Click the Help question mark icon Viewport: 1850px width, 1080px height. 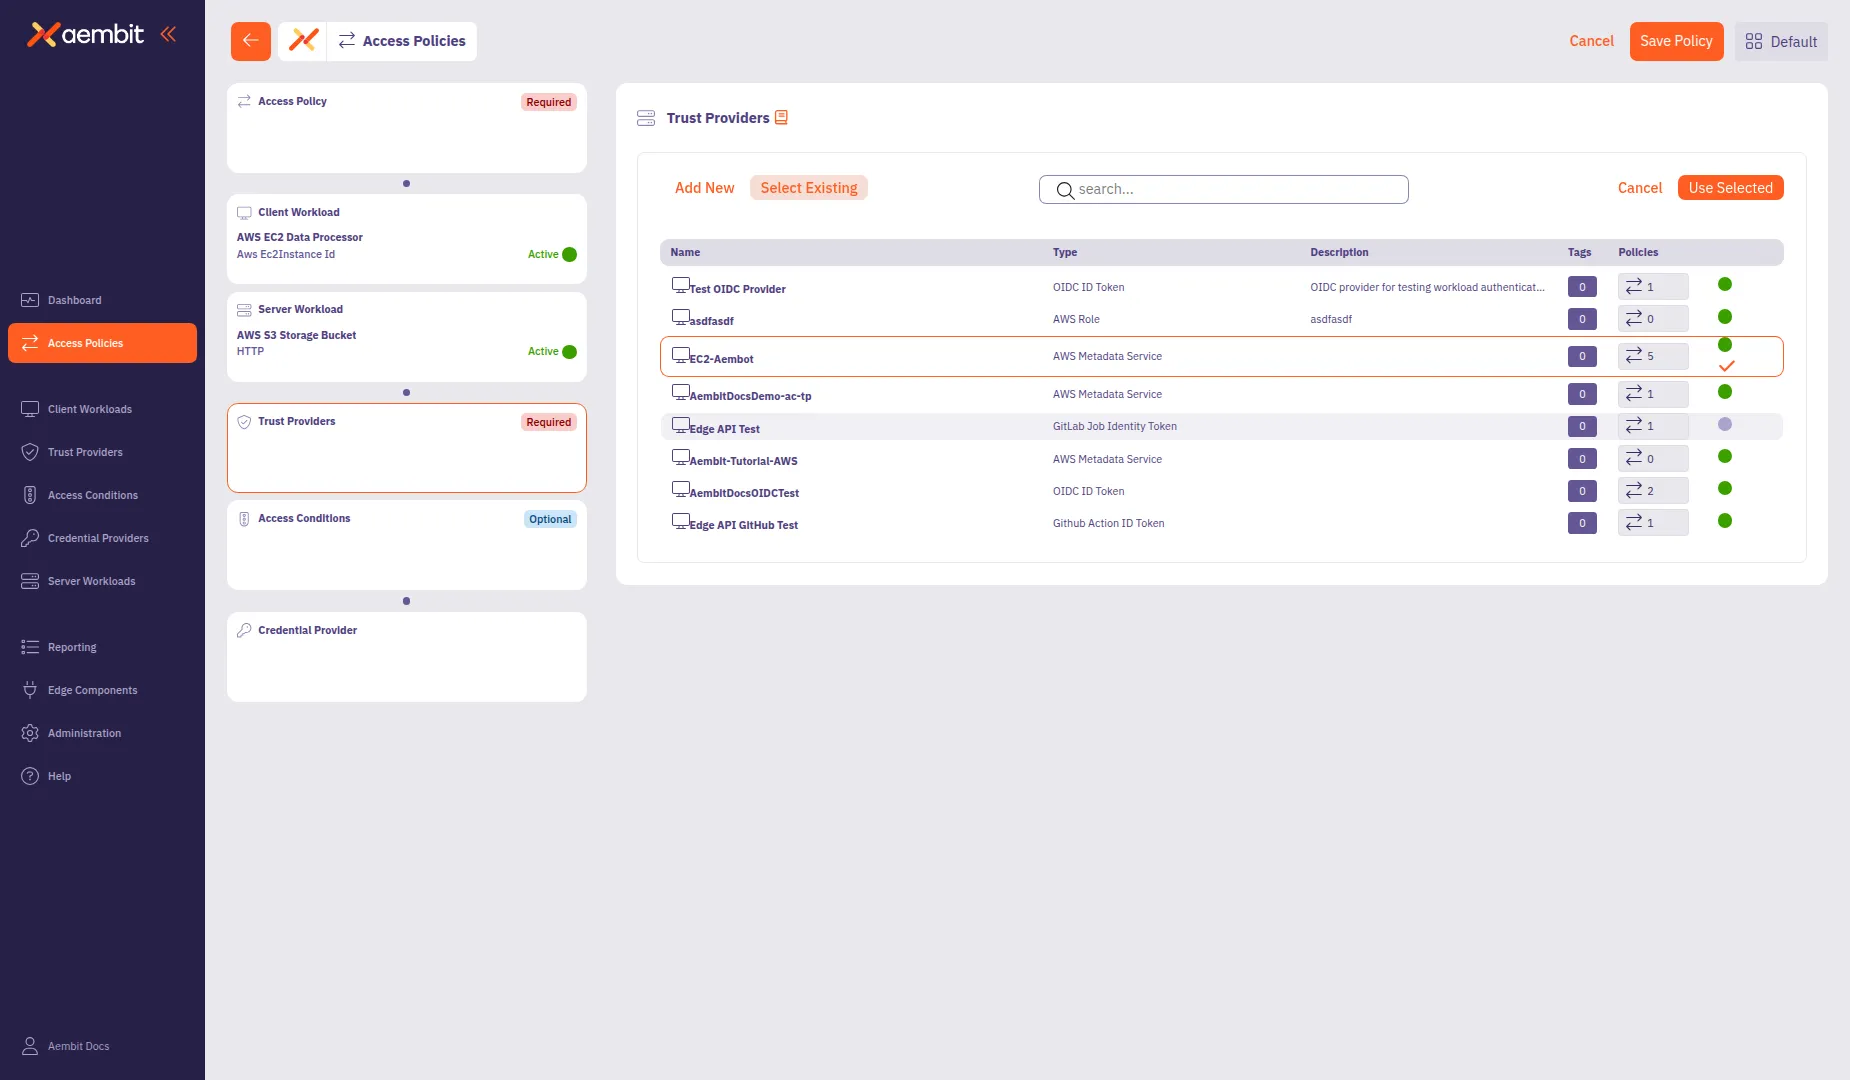(29, 775)
